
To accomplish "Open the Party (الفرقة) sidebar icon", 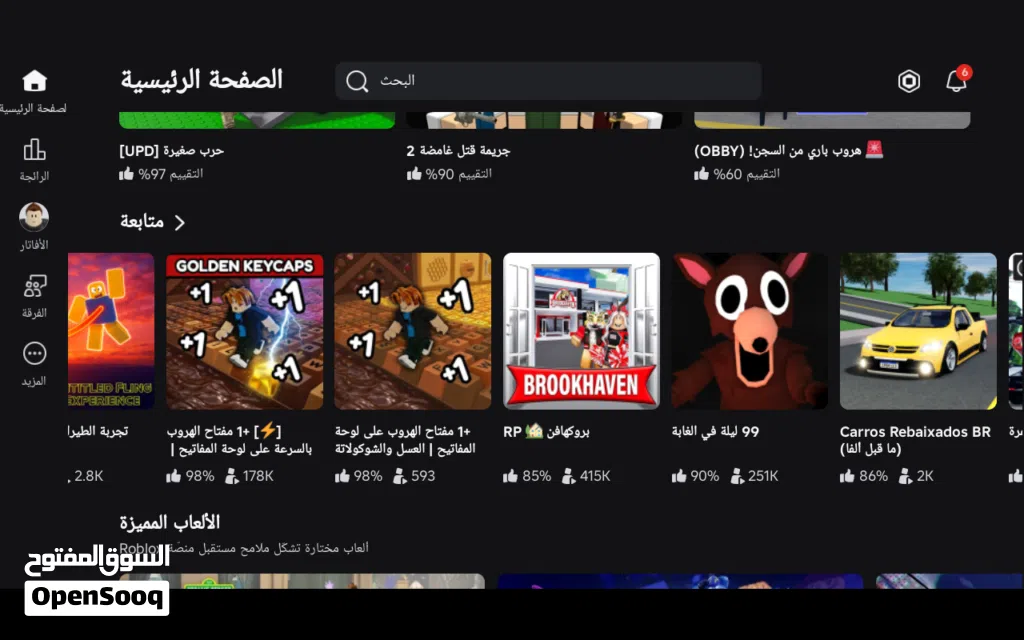I will point(35,286).
